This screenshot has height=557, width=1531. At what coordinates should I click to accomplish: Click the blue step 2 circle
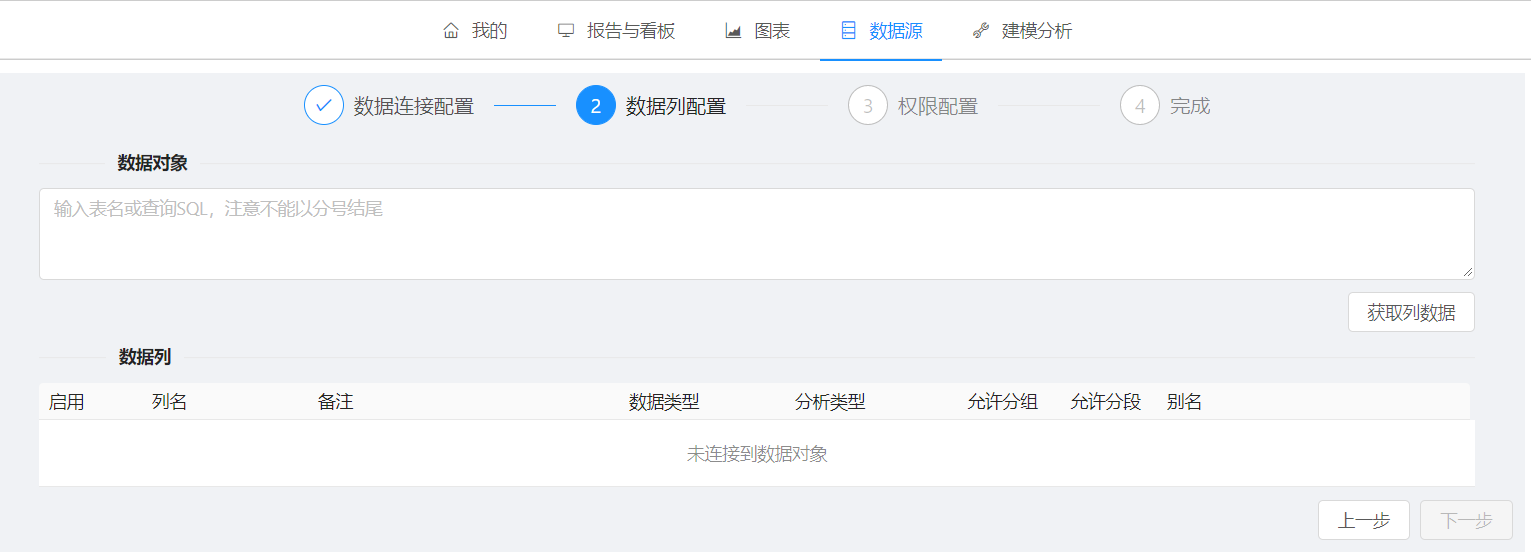pos(596,105)
